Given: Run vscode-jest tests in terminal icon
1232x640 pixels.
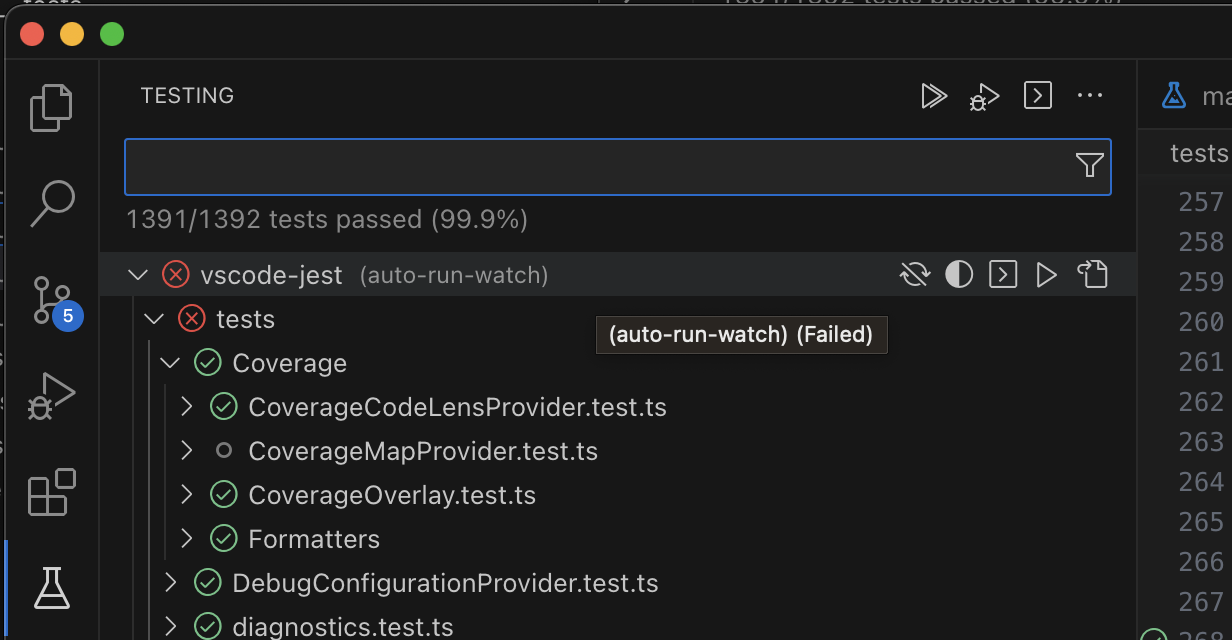Looking at the screenshot, I should click(x=1002, y=274).
